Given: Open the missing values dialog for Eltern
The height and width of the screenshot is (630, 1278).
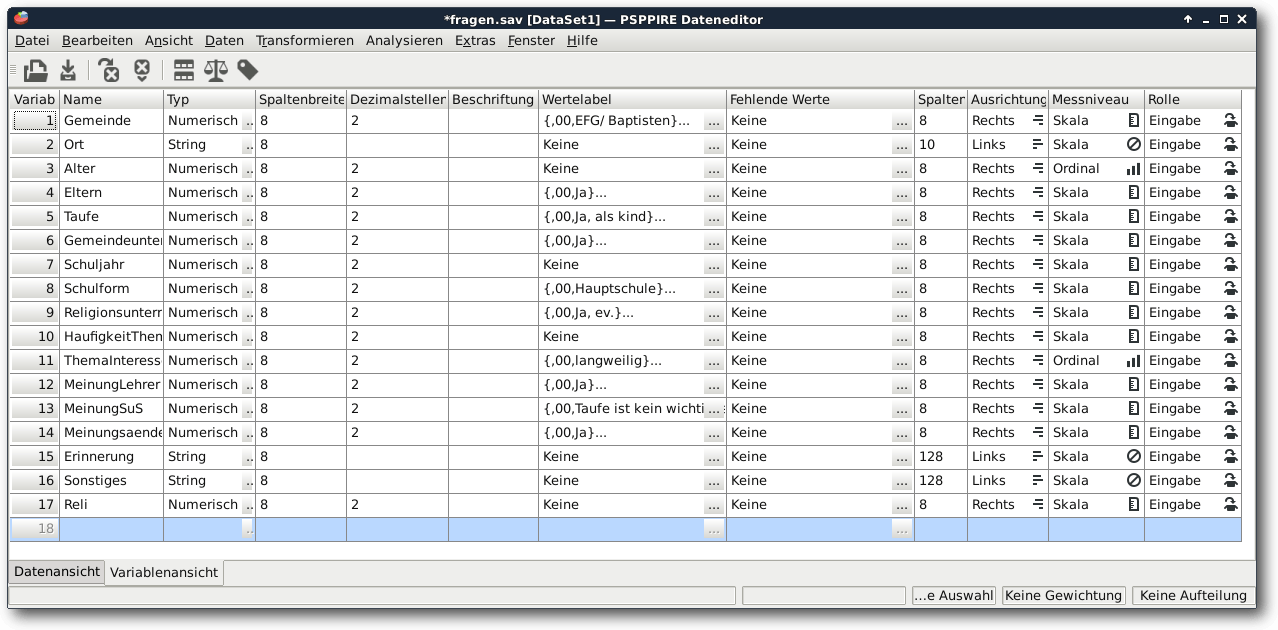Looking at the screenshot, I should pyautogui.click(x=901, y=193).
